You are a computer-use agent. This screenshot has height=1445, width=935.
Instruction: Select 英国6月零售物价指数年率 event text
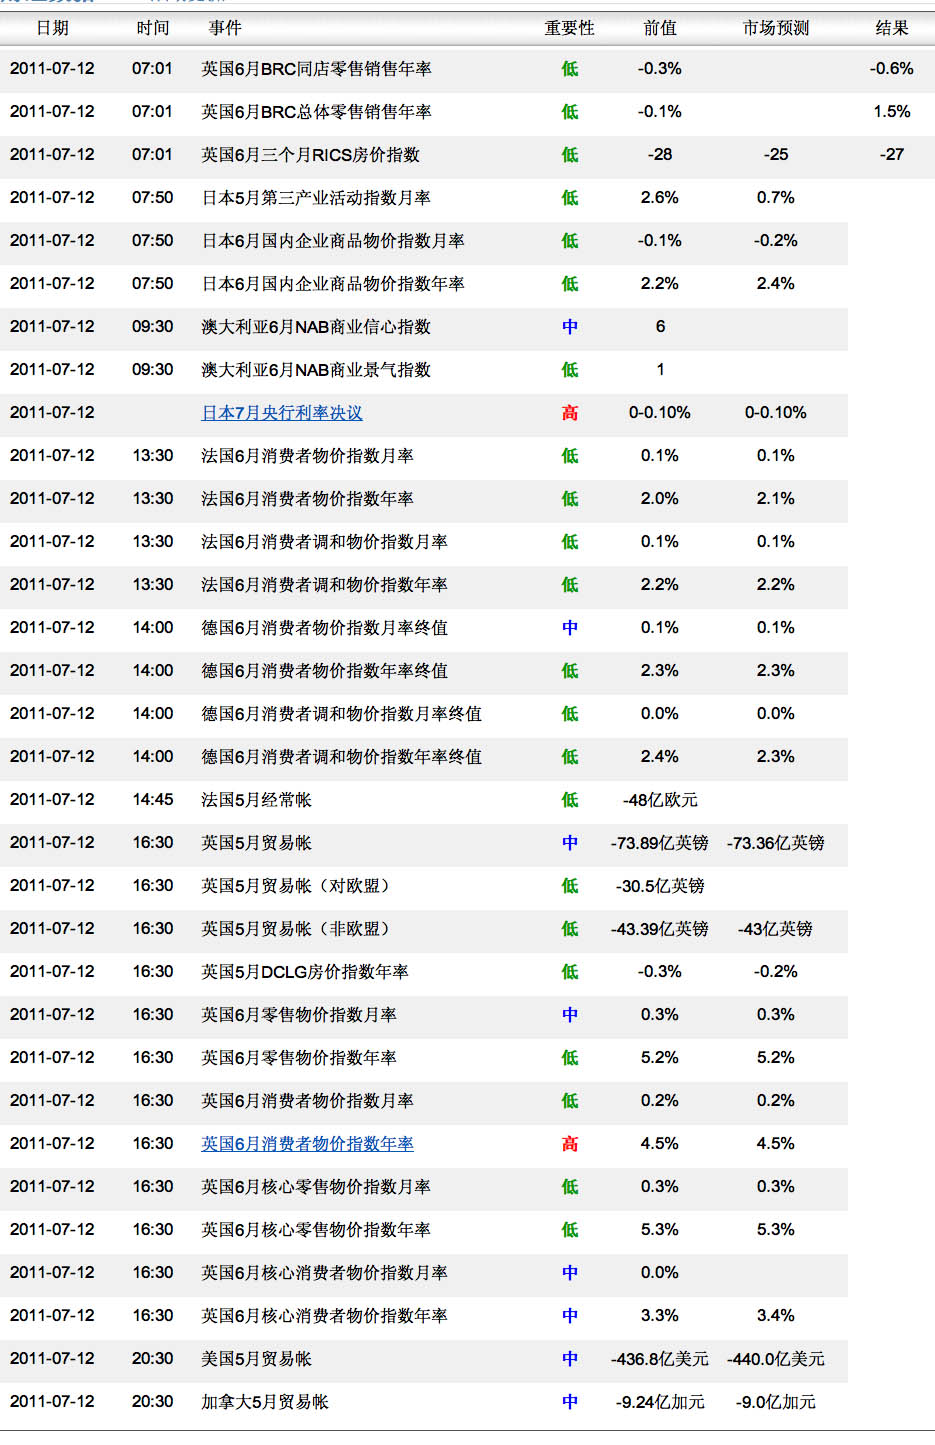click(x=299, y=1058)
